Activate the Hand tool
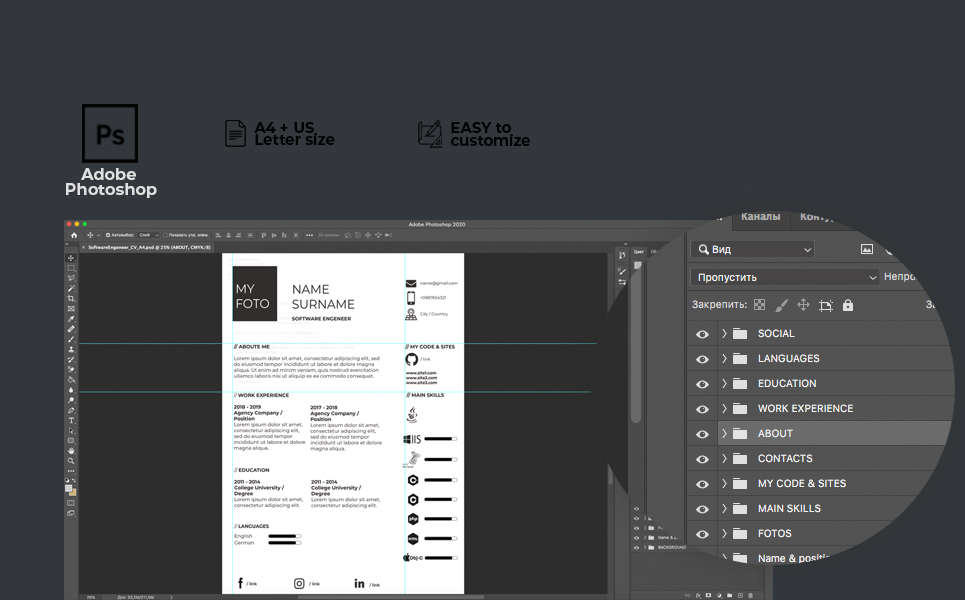 pyautogui.click(x=71, y=451)
